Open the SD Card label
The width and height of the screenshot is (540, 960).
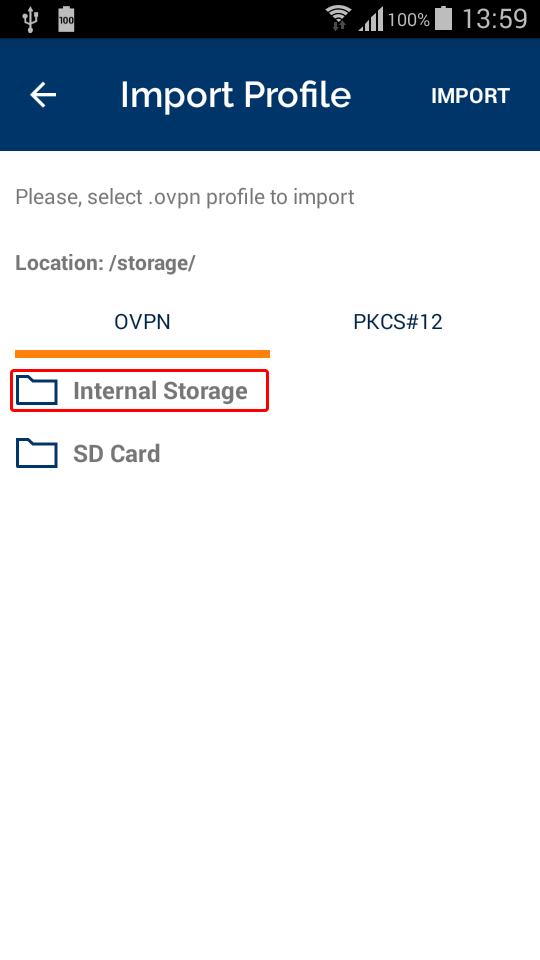pos(117,454)
